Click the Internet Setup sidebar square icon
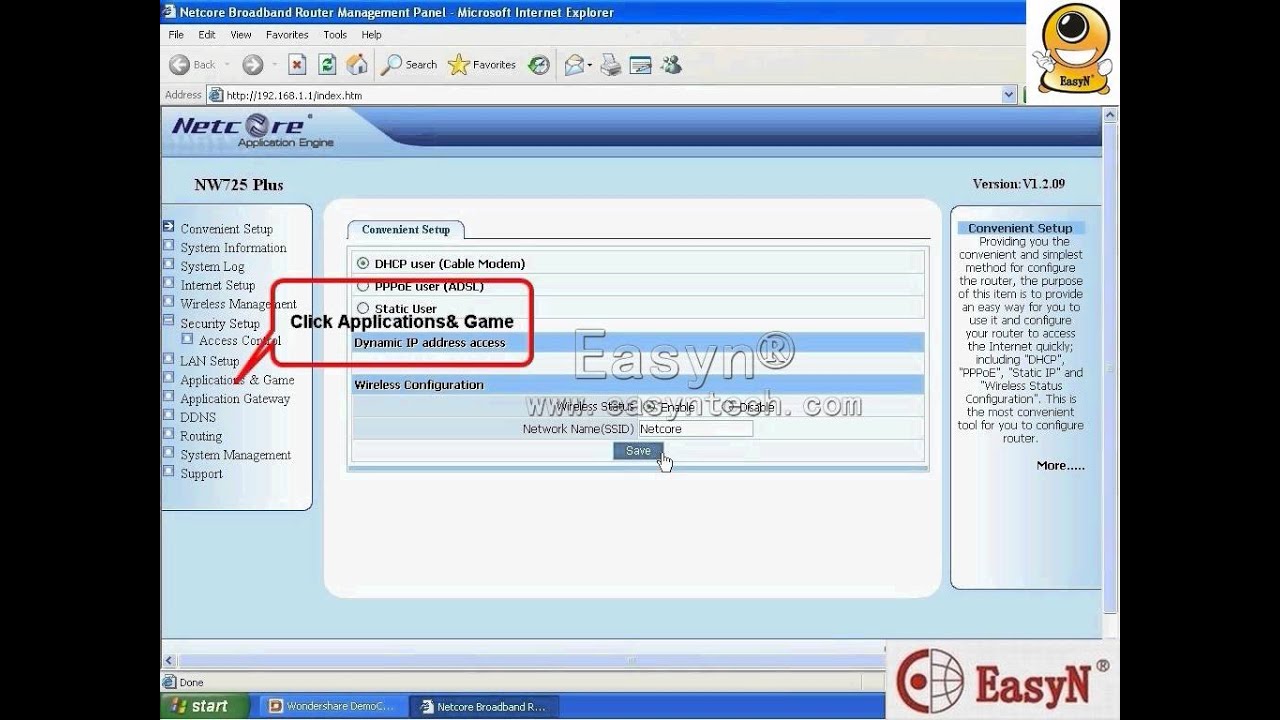 169,284
